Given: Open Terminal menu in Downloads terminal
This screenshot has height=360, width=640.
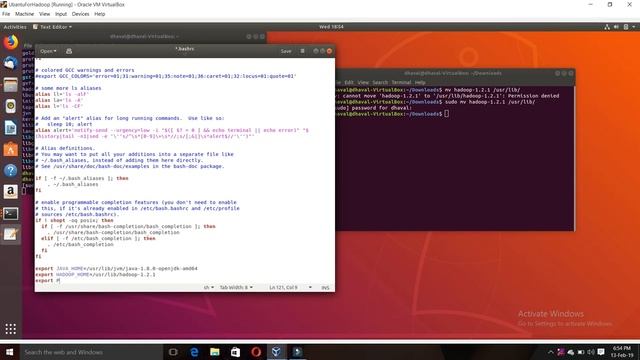Looking at the screenshot, I should point(401,82).
